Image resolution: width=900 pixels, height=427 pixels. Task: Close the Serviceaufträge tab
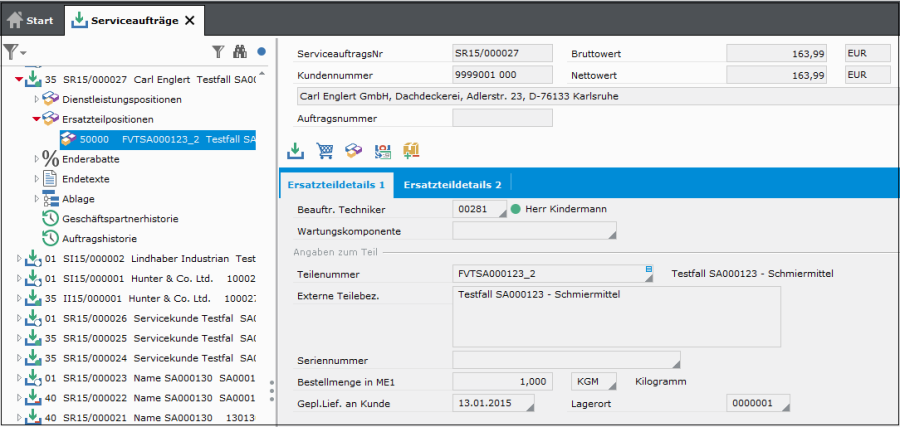[190, 20]
